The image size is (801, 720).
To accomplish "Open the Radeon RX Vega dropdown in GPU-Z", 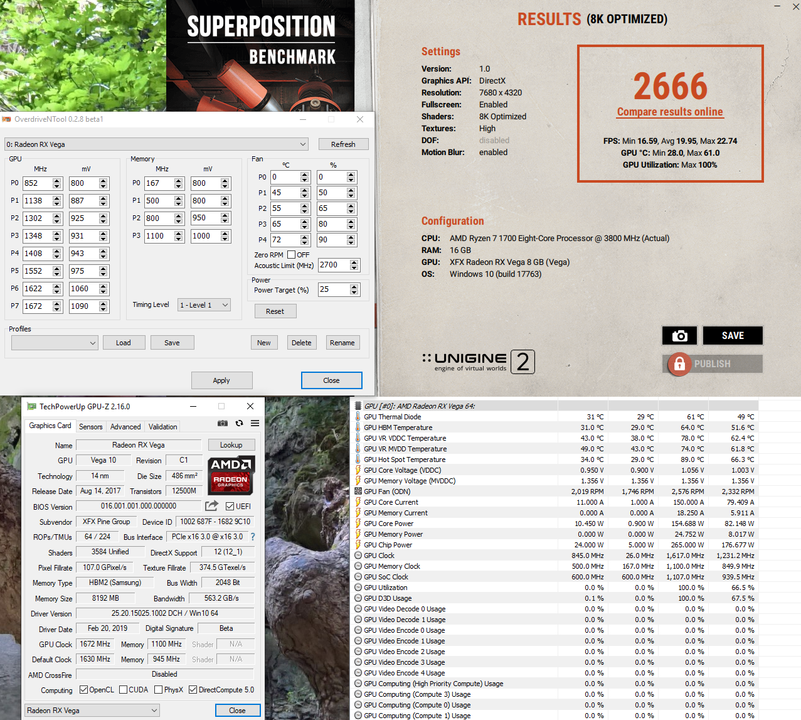I will [x=92, y=710].
